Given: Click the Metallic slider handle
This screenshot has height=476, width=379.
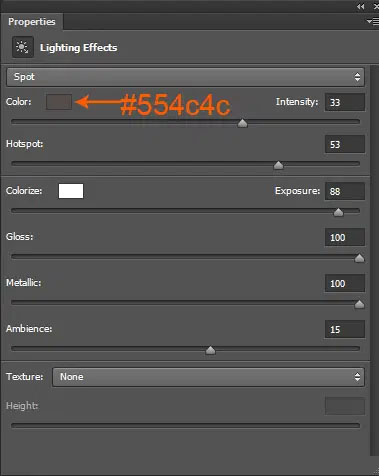Looking at the screenshot, I should point(359,304).
